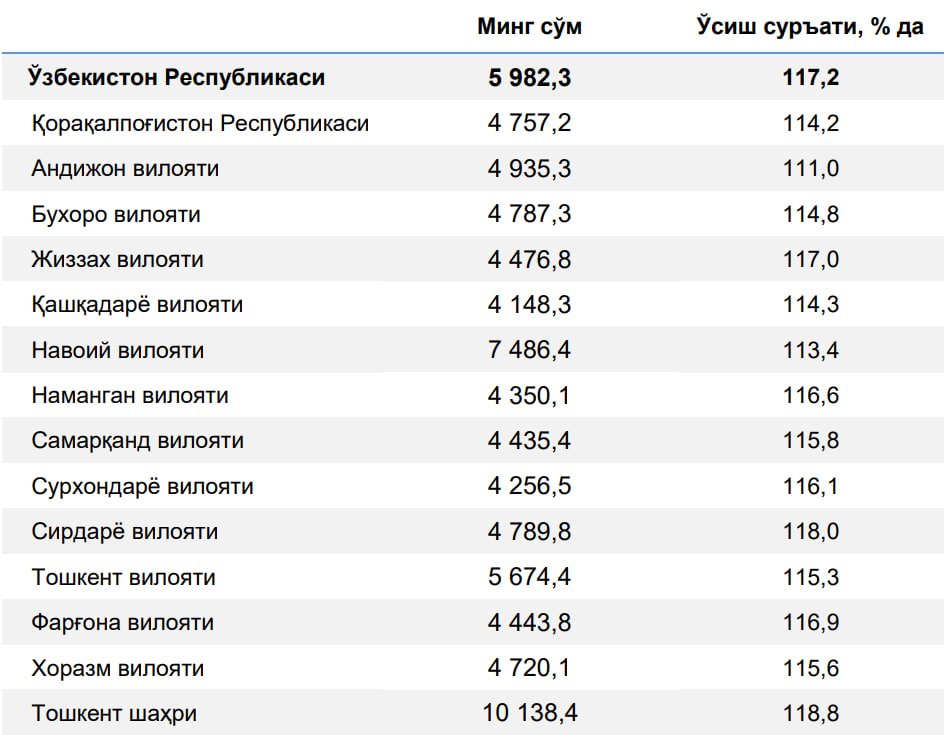Select the Сурхондарё вилояти label
The image size is (948, 735).
[x=143, y=486]
